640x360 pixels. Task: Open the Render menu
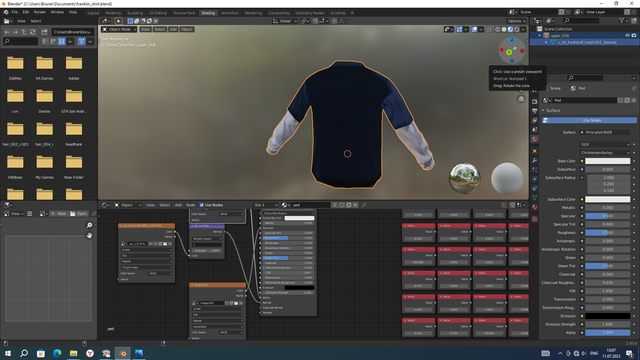coord(40,12)
